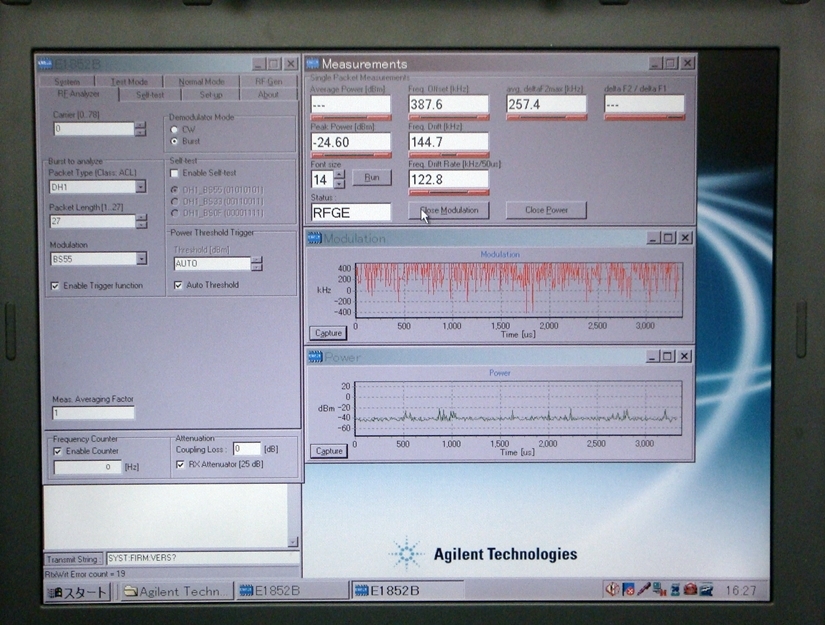Click the tray icon just left of the clock
The image size is (825, 625).
[x=706, y=589]
